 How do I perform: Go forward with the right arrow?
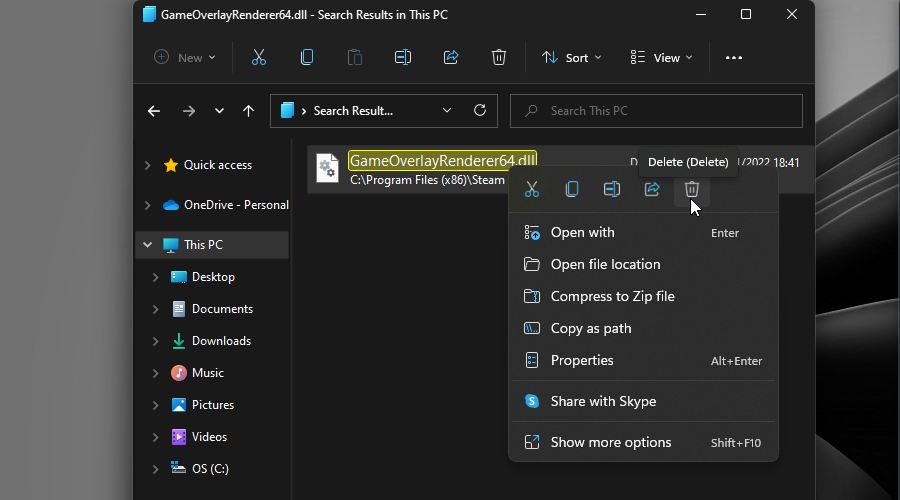189,111
